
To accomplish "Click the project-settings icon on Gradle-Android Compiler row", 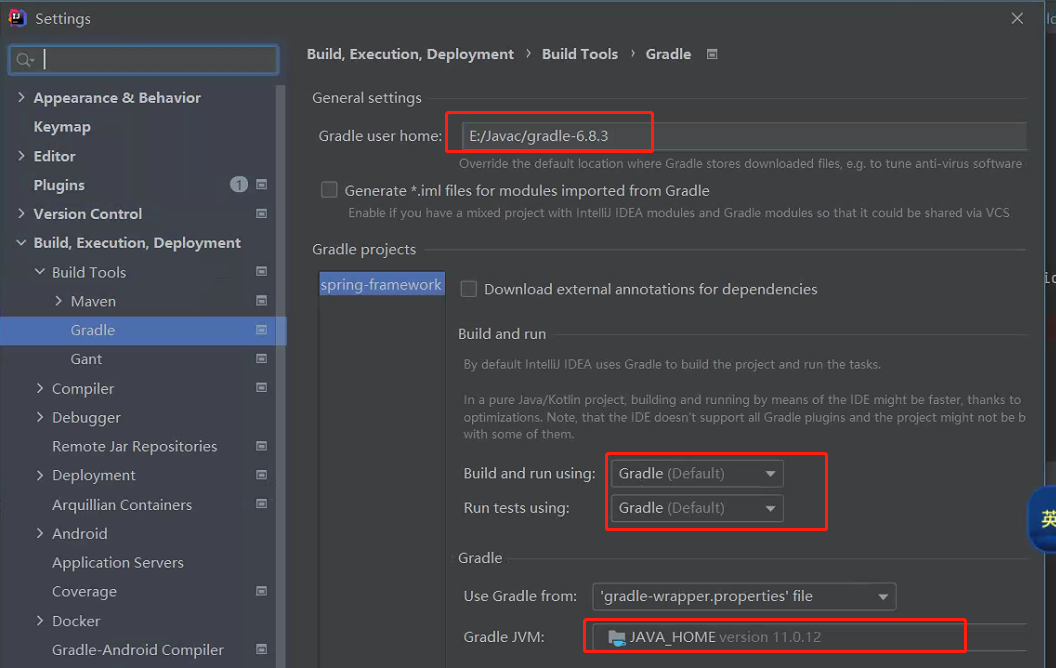I will pyautogui.click(x=262, y=649).
